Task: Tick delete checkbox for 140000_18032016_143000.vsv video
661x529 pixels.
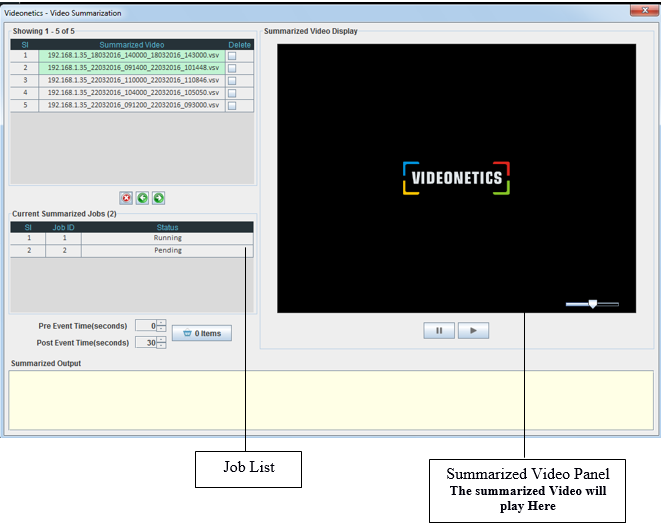Action: coord(232,56)
